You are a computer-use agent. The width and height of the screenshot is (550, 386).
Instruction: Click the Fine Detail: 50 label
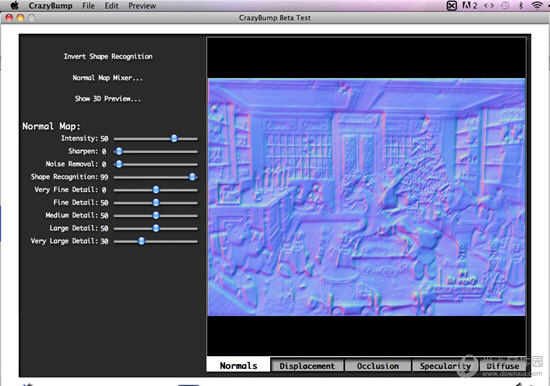(x=81, y=202)
